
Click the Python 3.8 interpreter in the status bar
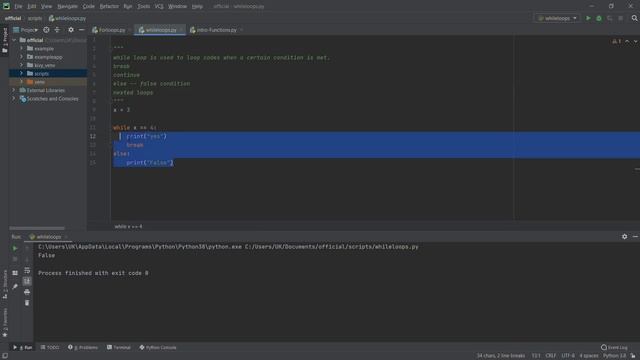[614, 356]
